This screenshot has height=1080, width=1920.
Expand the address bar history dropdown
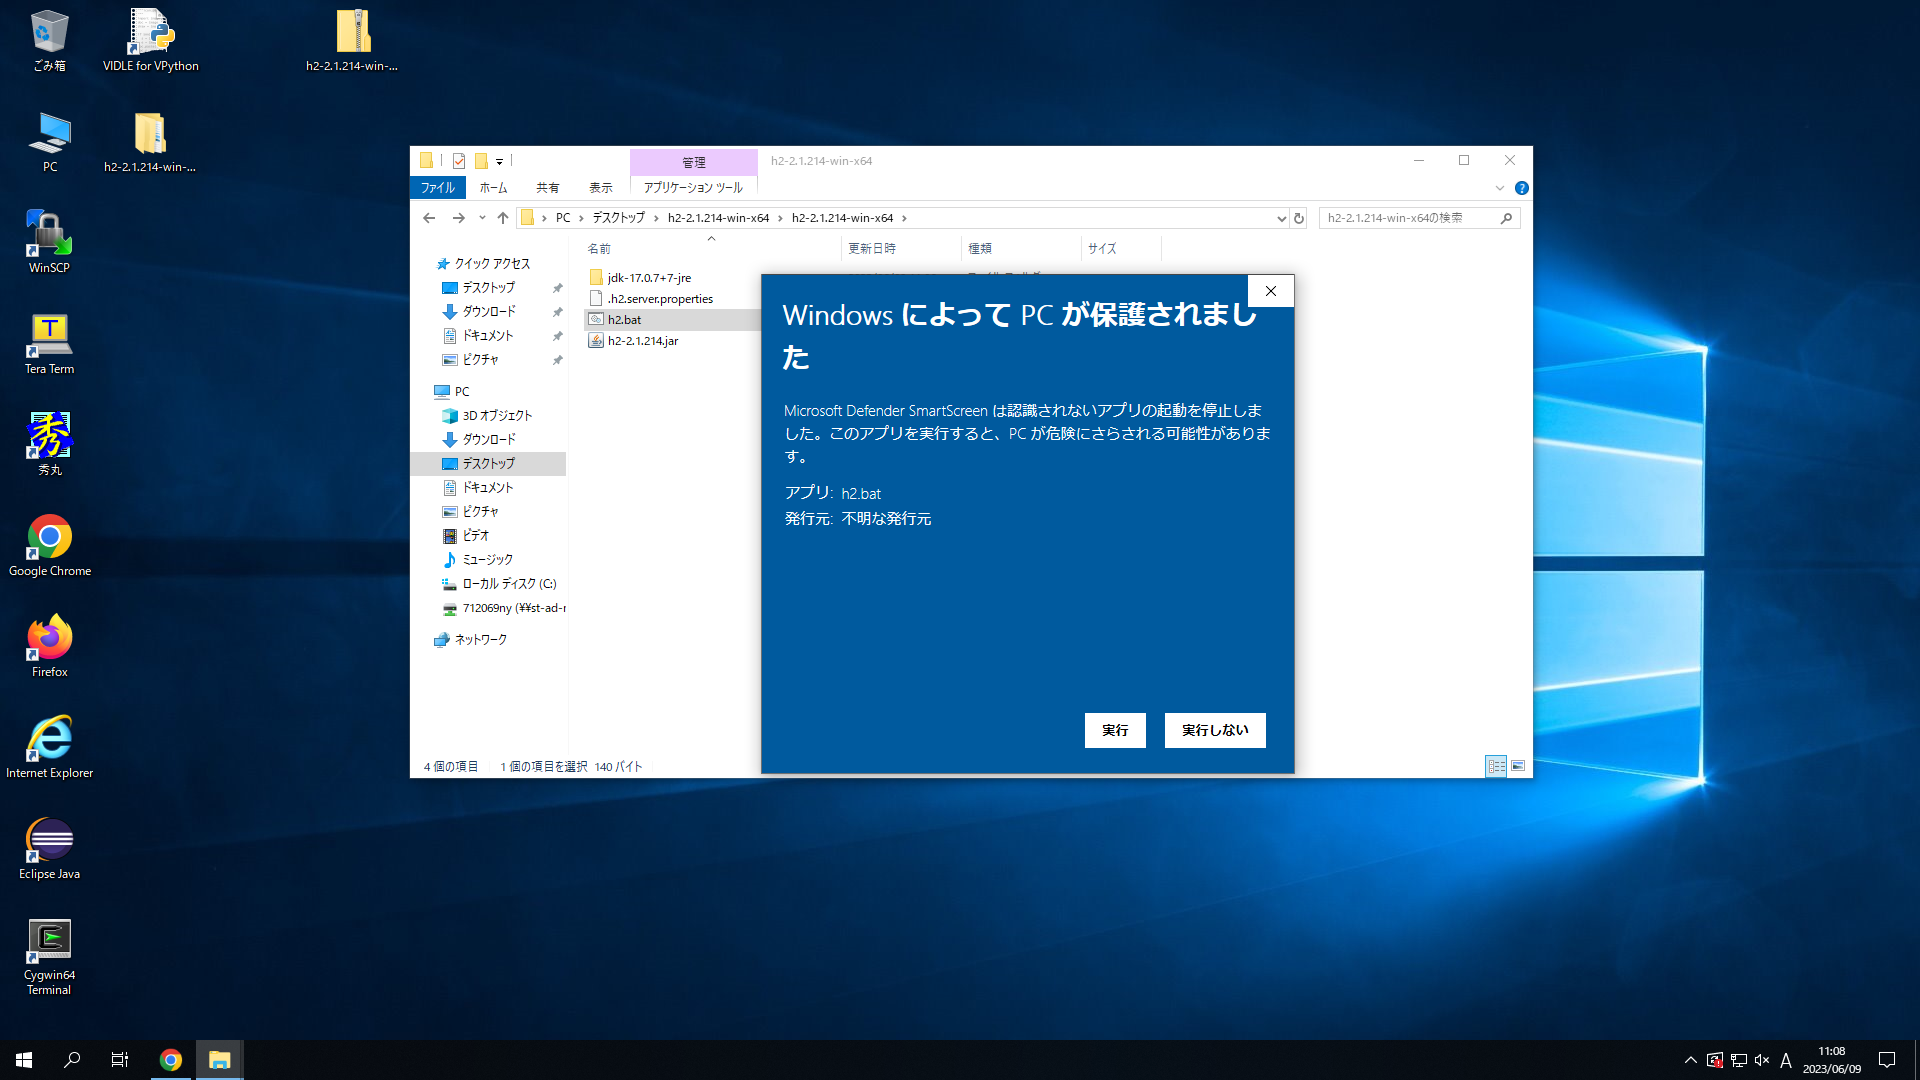coord(1281,218)
